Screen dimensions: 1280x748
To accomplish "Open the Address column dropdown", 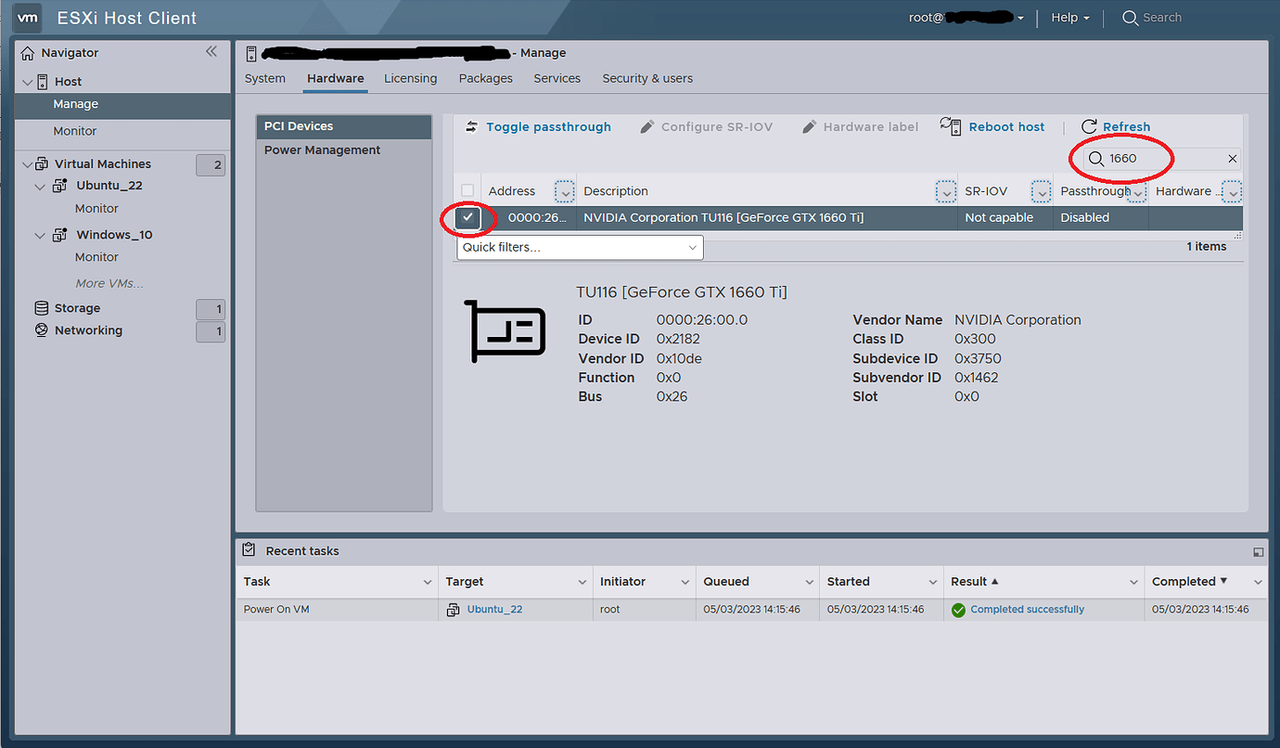I will click(x=564, y=191).
